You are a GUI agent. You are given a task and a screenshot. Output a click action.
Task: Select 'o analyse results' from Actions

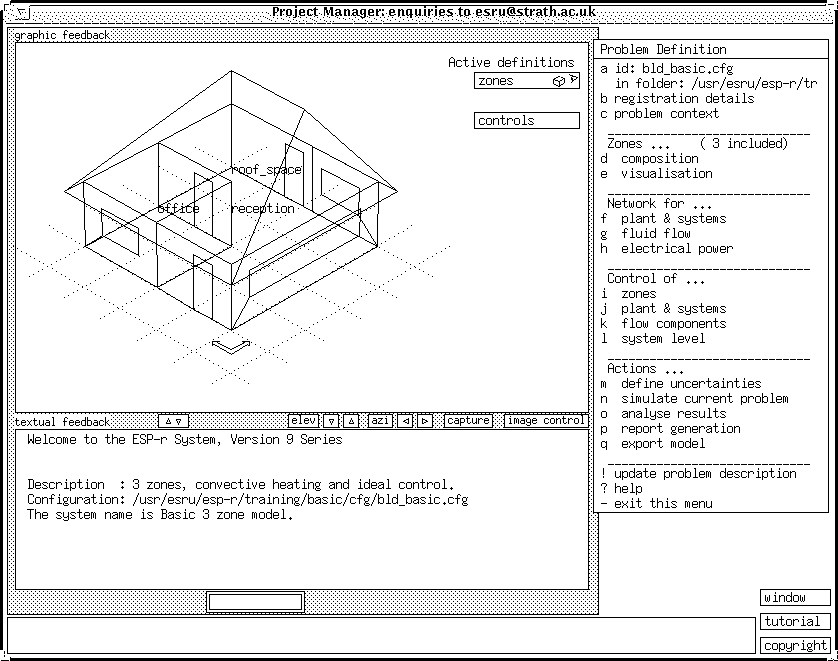[x=672, y=414]
